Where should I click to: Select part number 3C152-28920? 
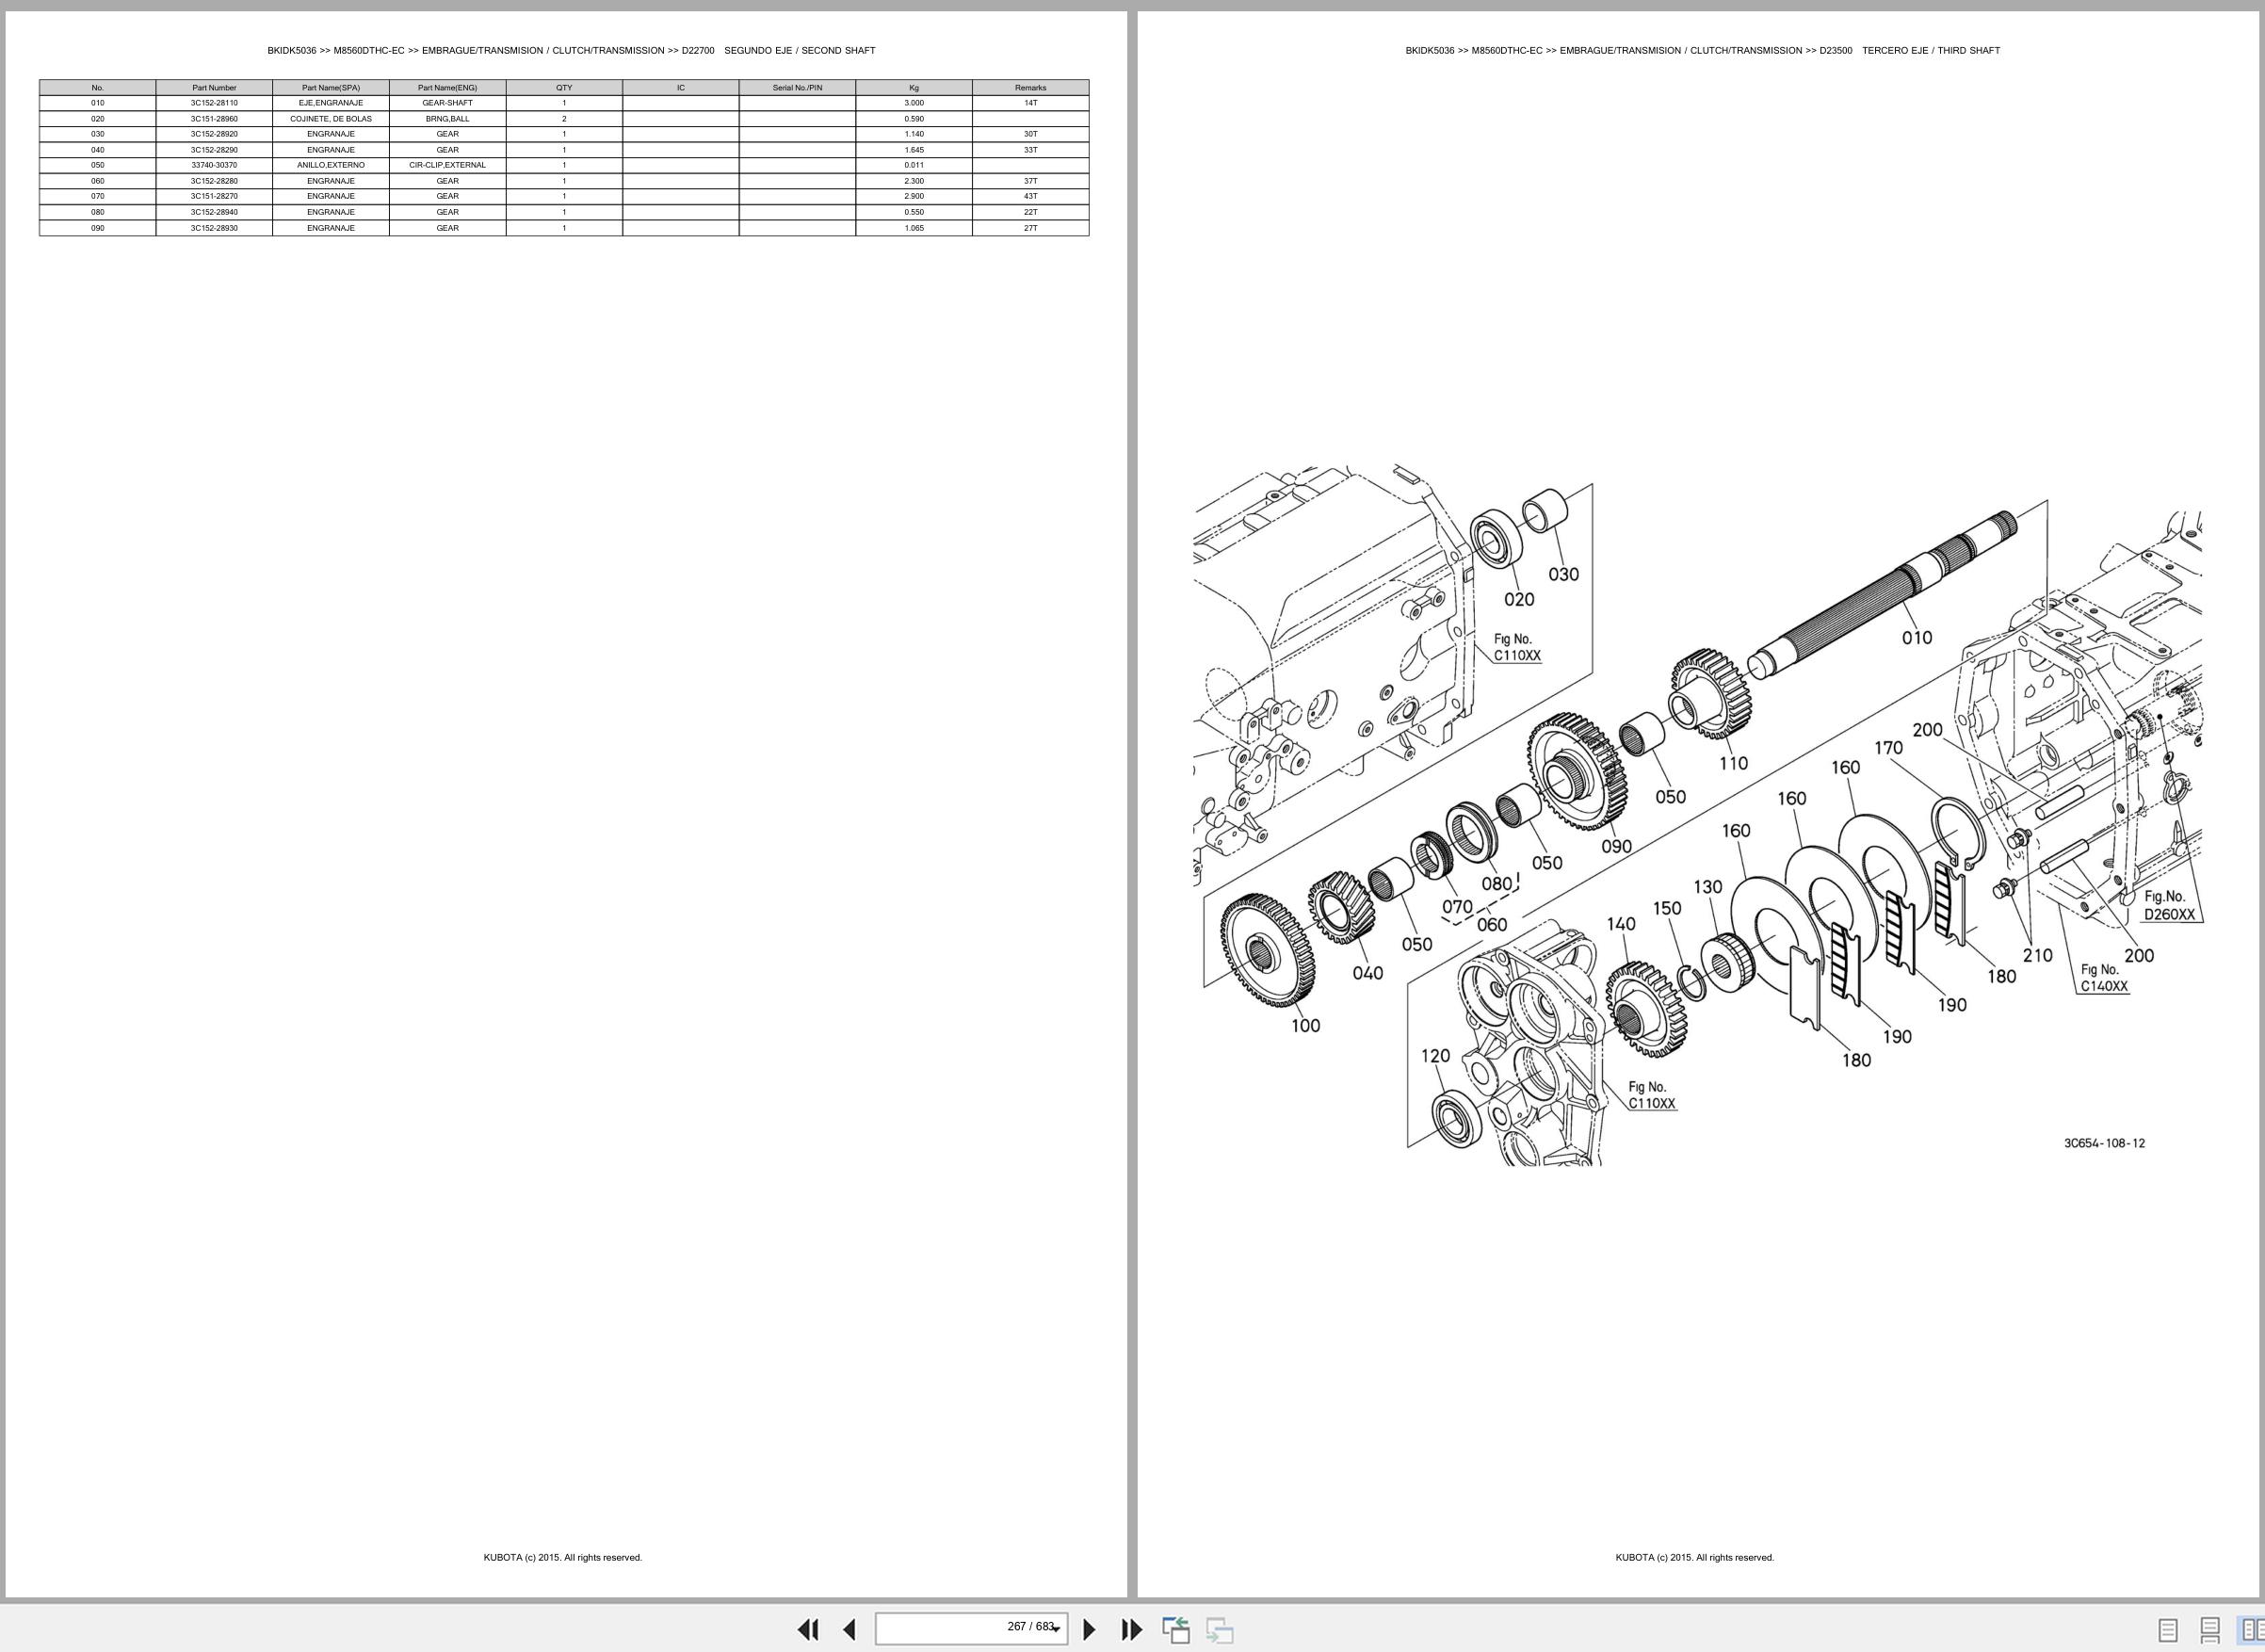click(x=214, y=134)
